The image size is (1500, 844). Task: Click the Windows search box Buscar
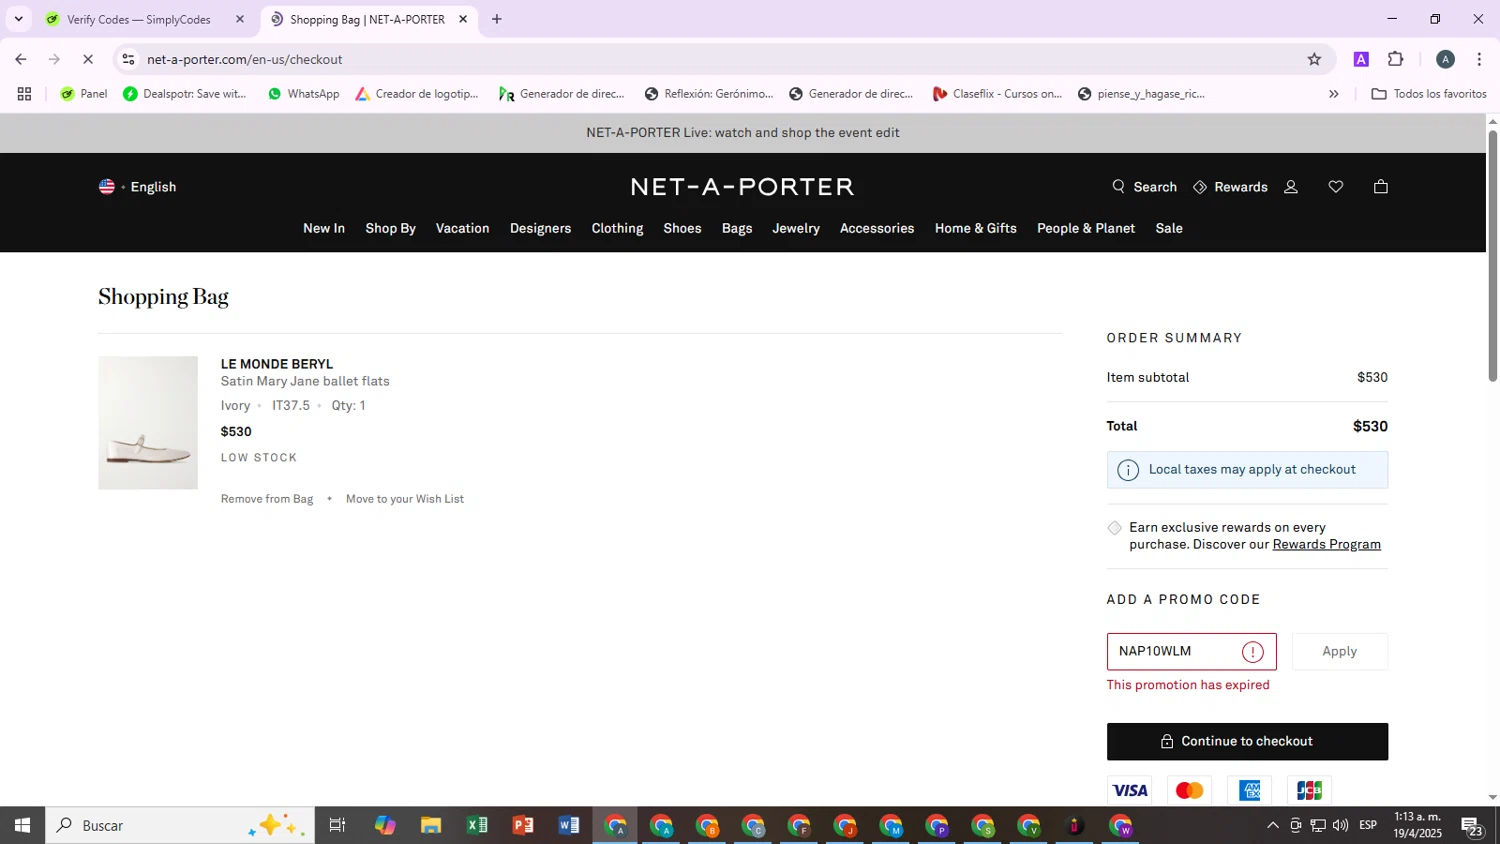pos(180,826)
